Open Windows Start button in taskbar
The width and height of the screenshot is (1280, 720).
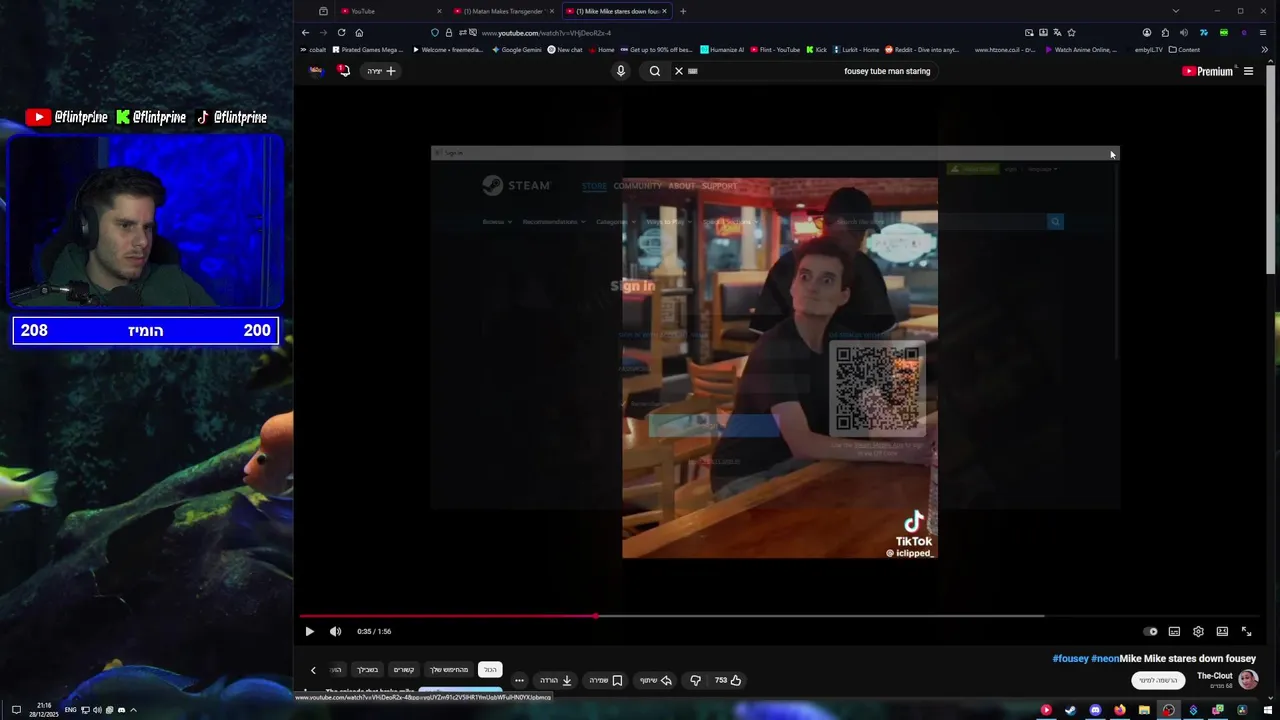(x=1266, y=710)
